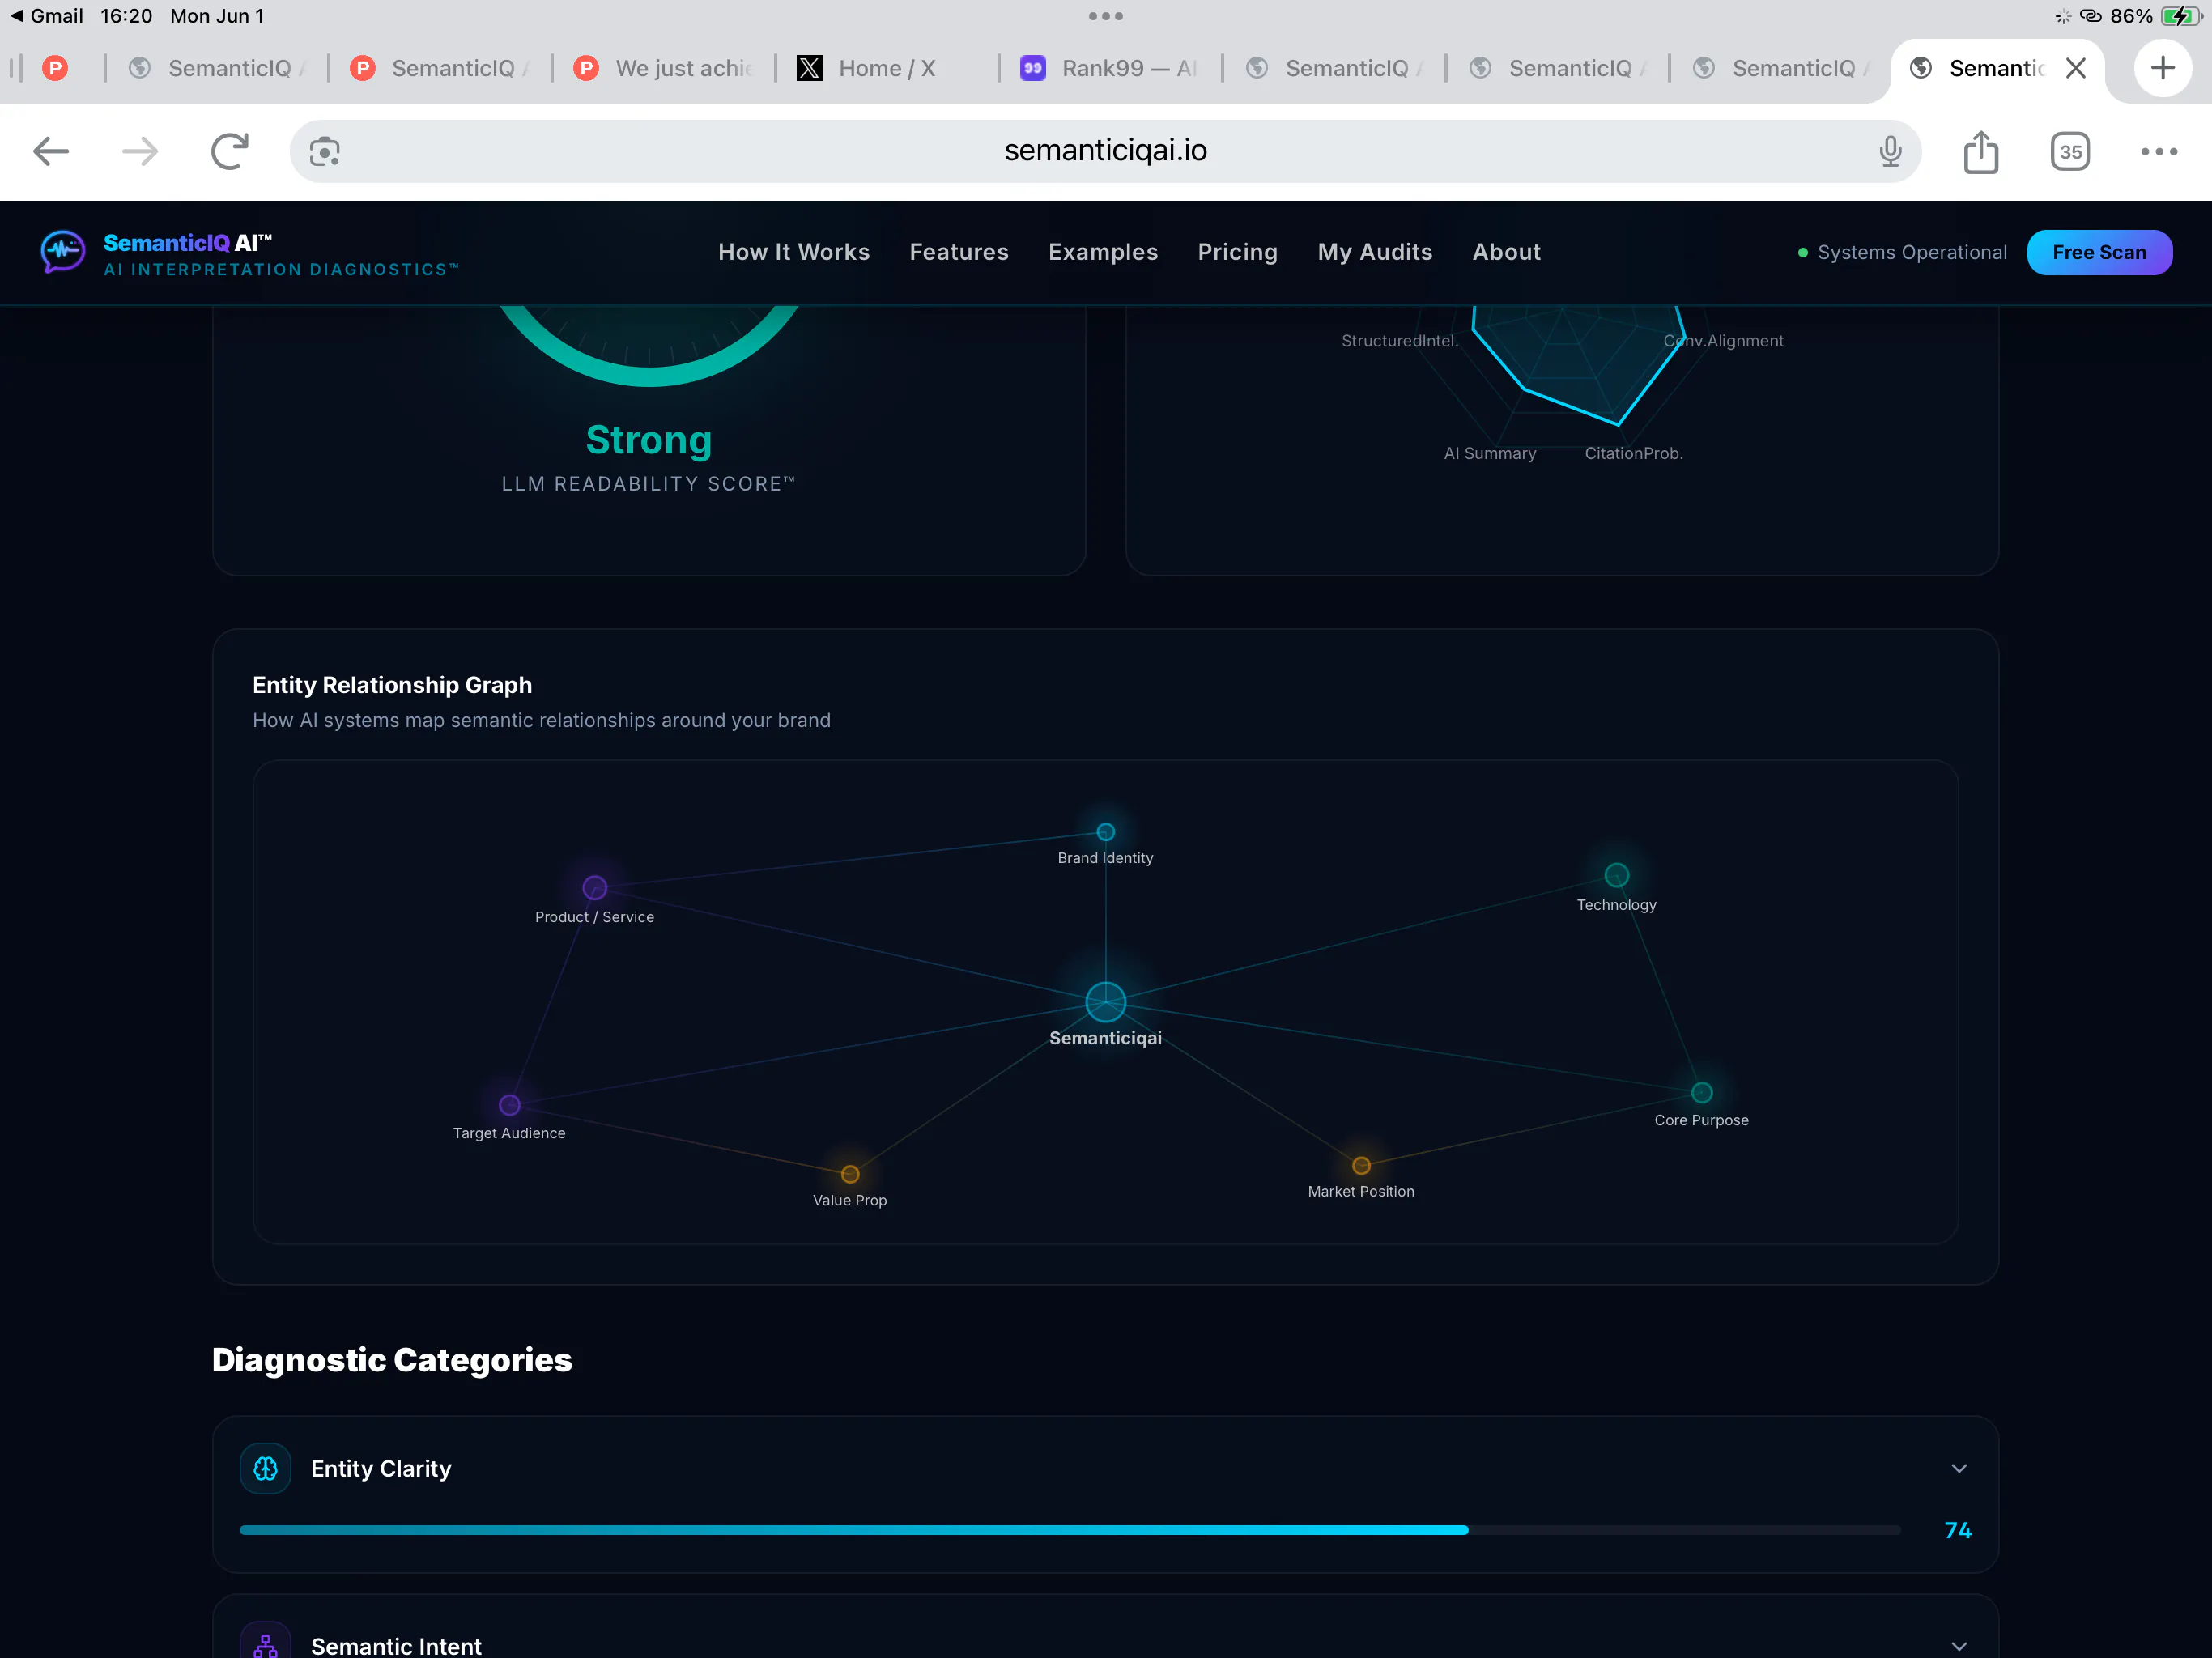Click the Systems Operational status indicator

click(x=1902, y=252)
